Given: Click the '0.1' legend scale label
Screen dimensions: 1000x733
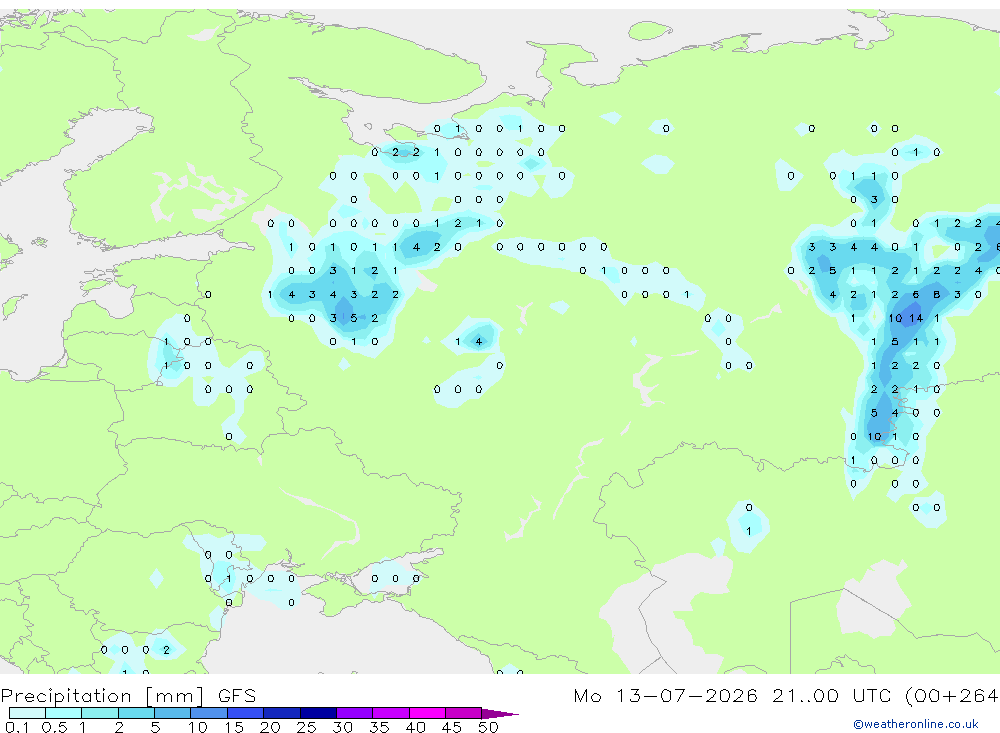Looking at the screenshot, I should tap(17, 727).
